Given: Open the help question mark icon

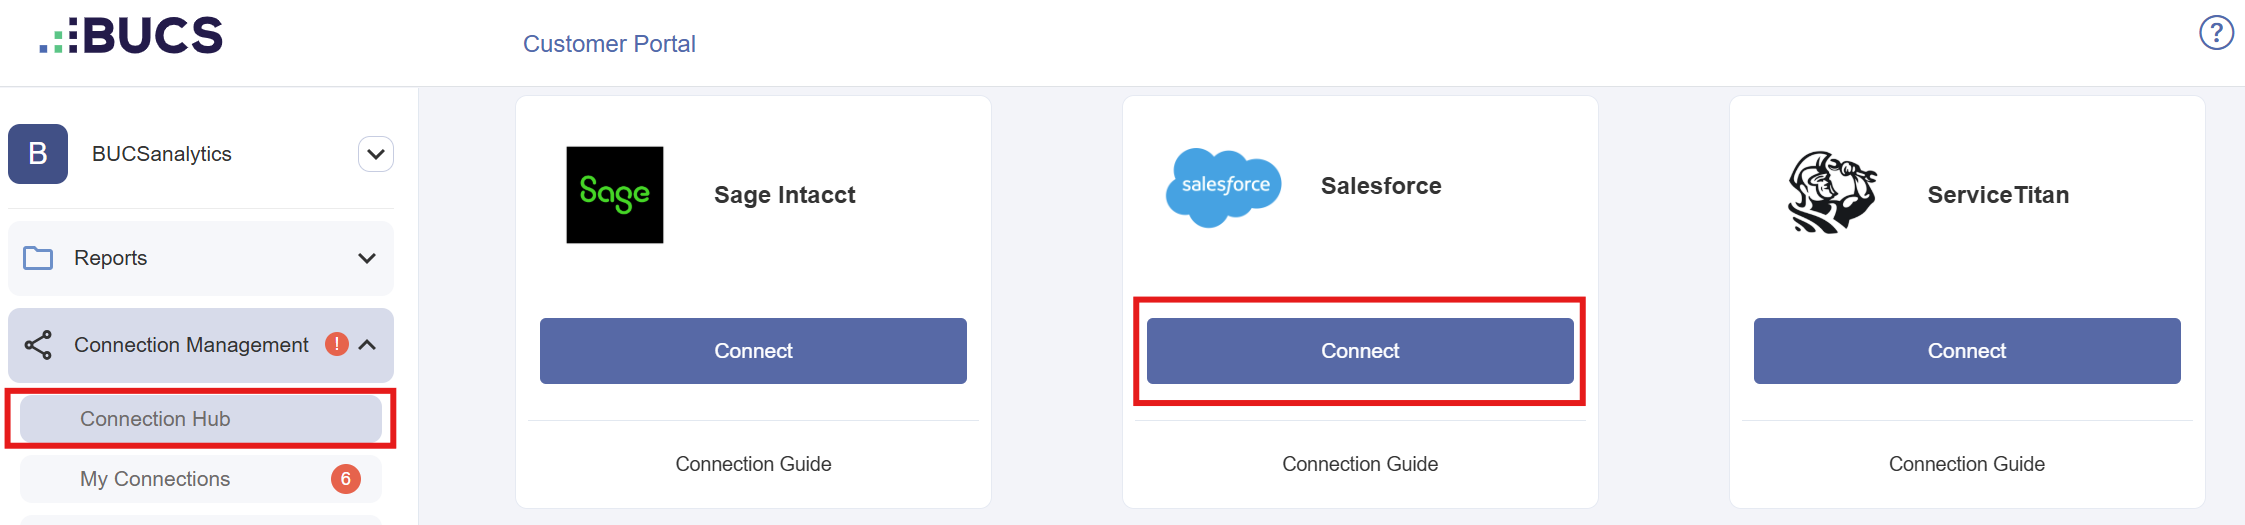Looking at the screenshot, I should pyautogui.click(x=2216, y=33).
